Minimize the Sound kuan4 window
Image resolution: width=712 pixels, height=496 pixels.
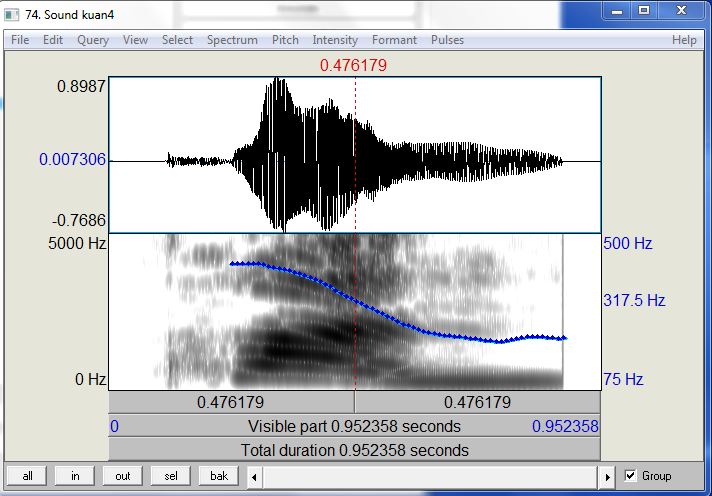coord(617,10)
